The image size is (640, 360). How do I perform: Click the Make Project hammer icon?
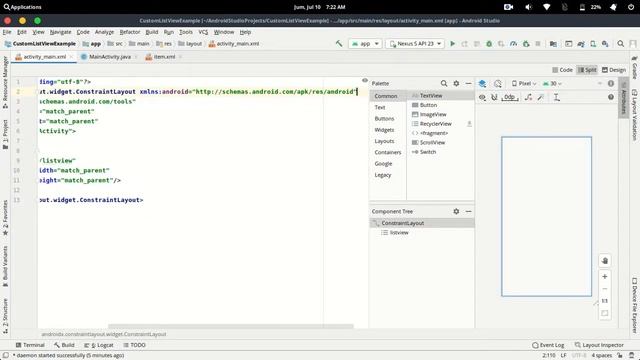coord(339,44)
